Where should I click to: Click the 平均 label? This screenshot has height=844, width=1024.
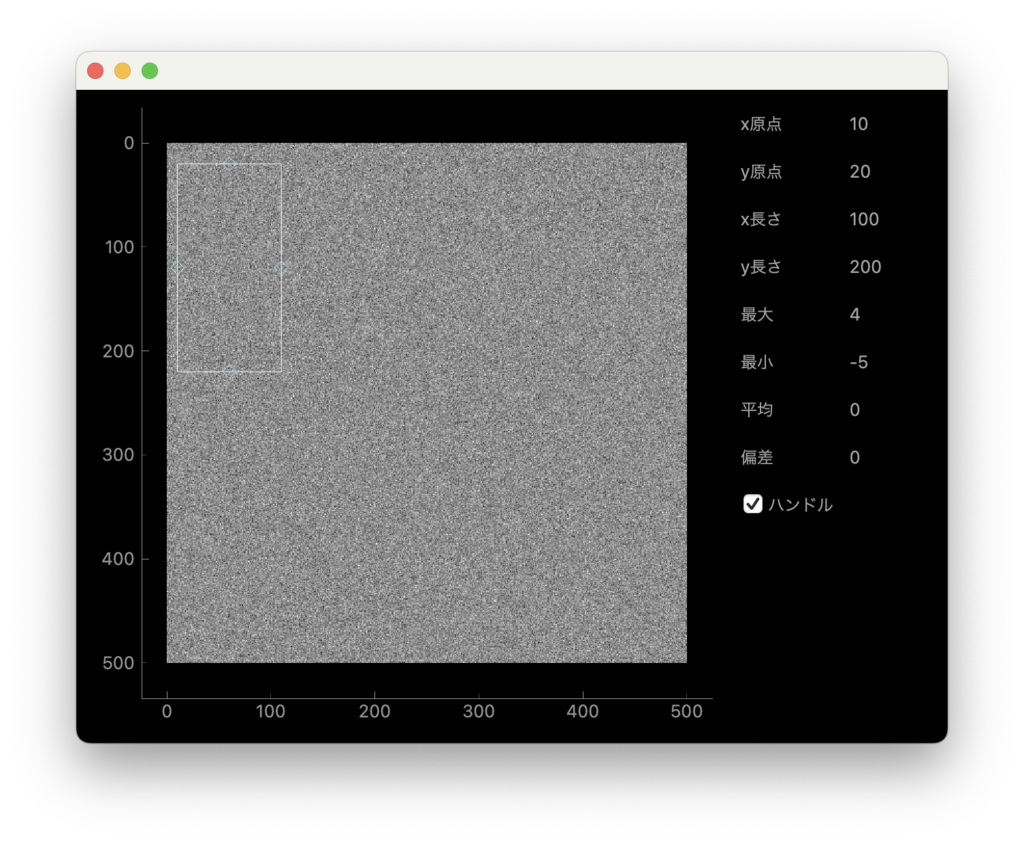757,410
